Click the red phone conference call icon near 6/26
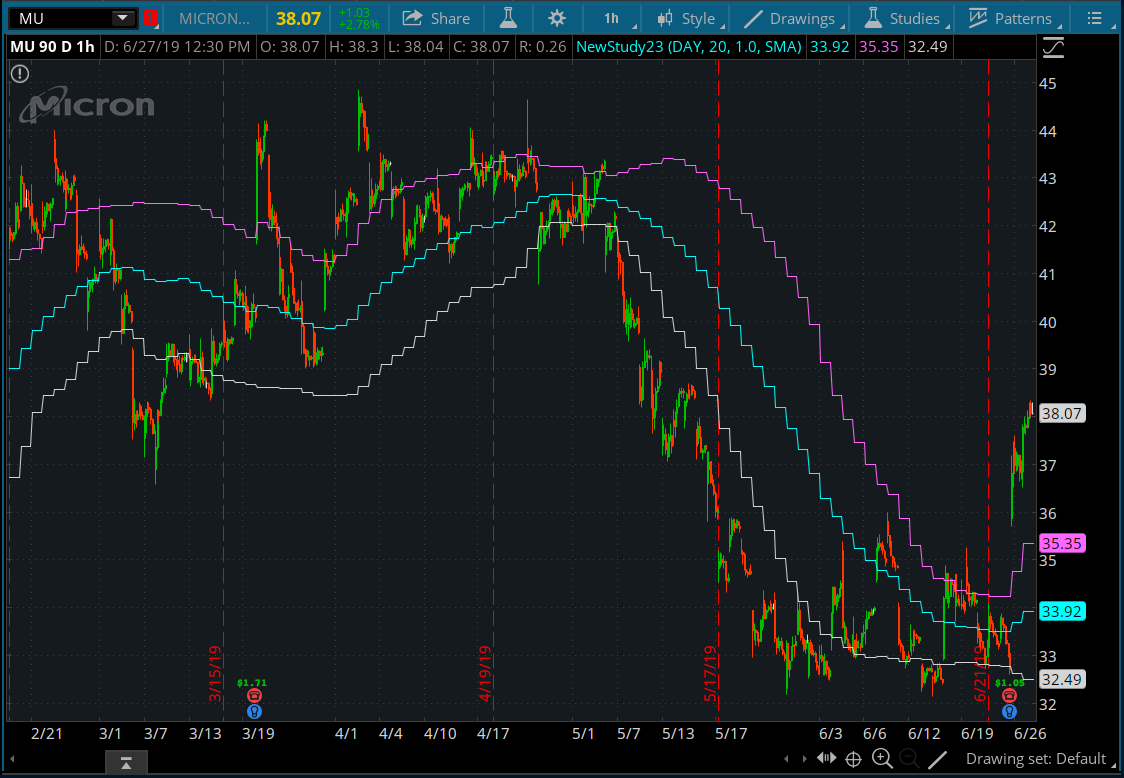Screen dimensions: 1124x778 [x=1009, y=696]
